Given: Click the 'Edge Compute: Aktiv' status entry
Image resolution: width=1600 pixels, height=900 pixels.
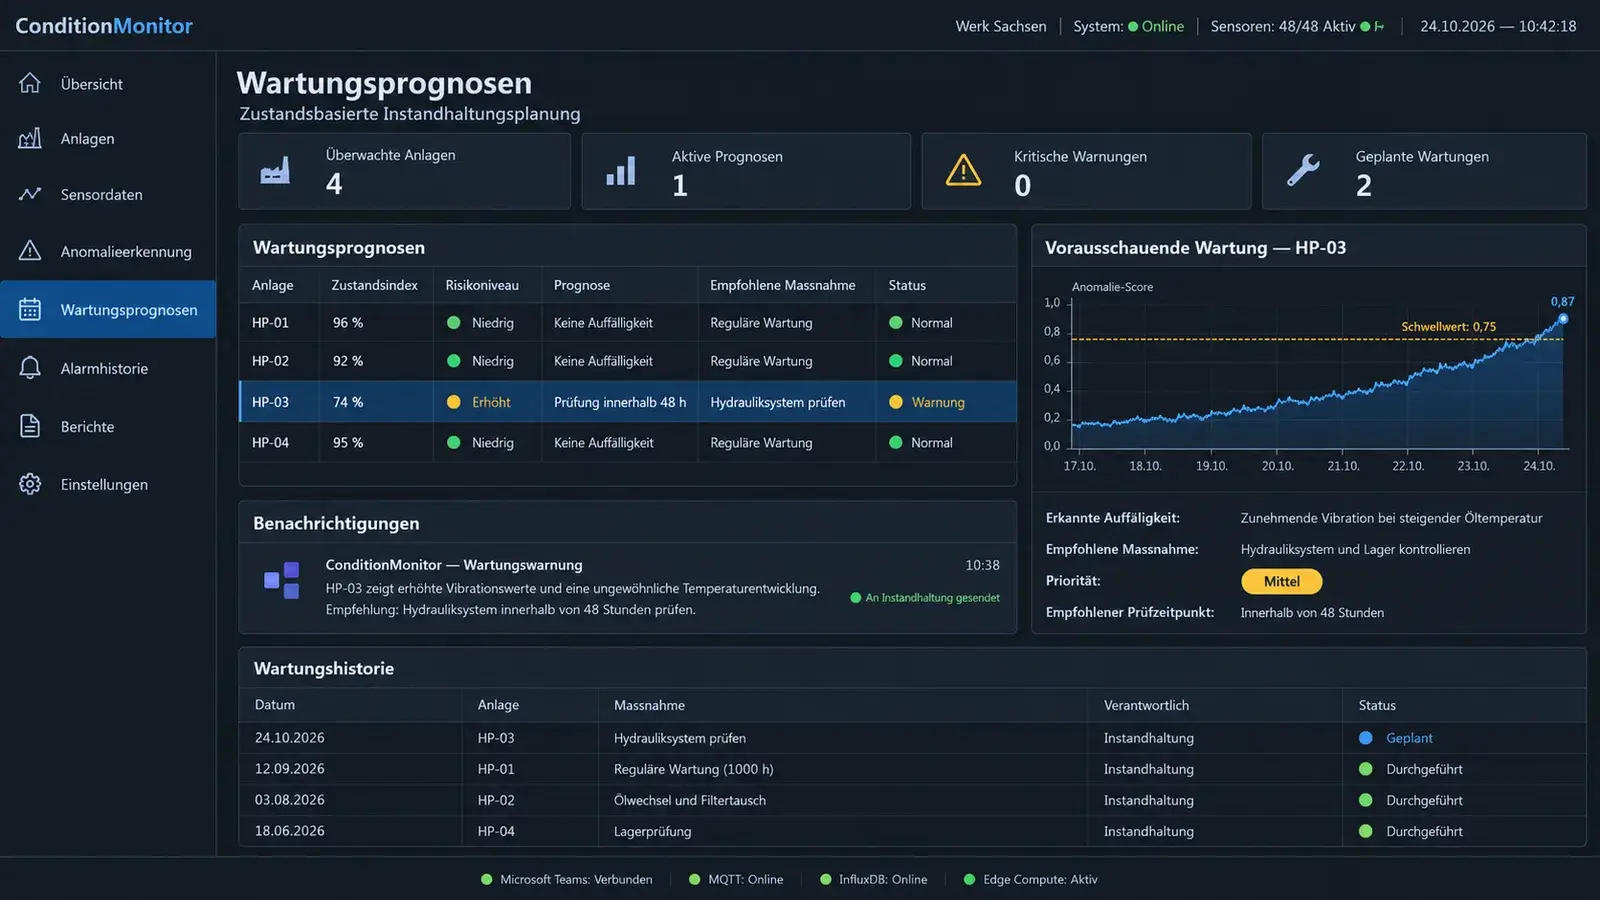Looking at the screenshot, I should 1031,880.
